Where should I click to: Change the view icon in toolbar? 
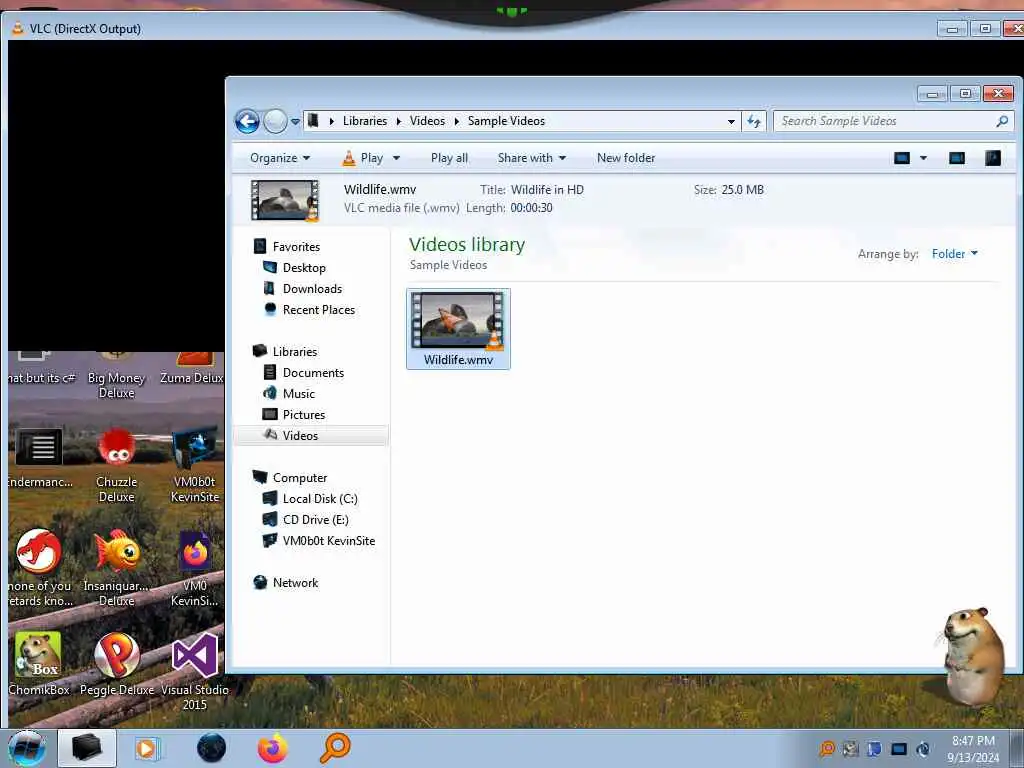[x=901, y=158]
